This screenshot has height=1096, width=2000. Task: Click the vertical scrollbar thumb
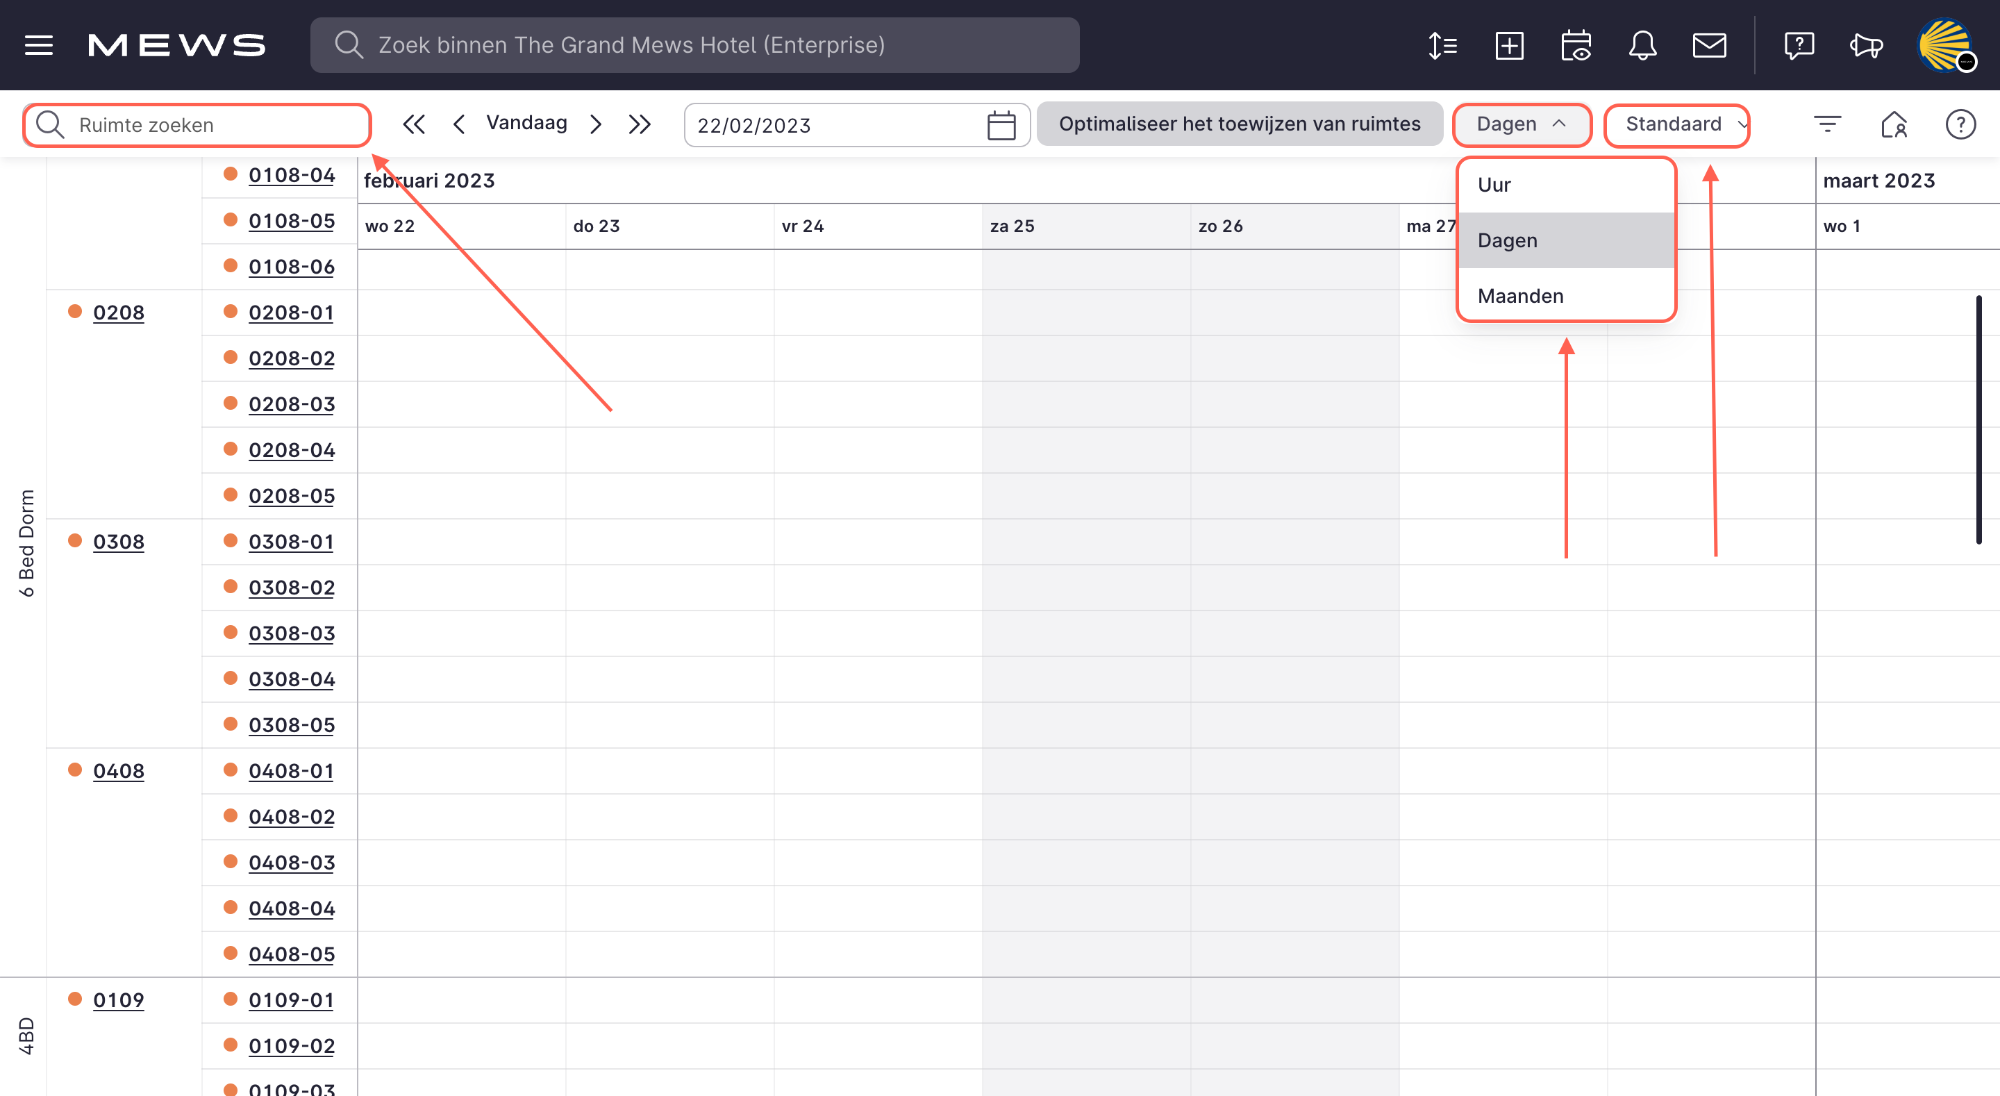point(1978,420)
